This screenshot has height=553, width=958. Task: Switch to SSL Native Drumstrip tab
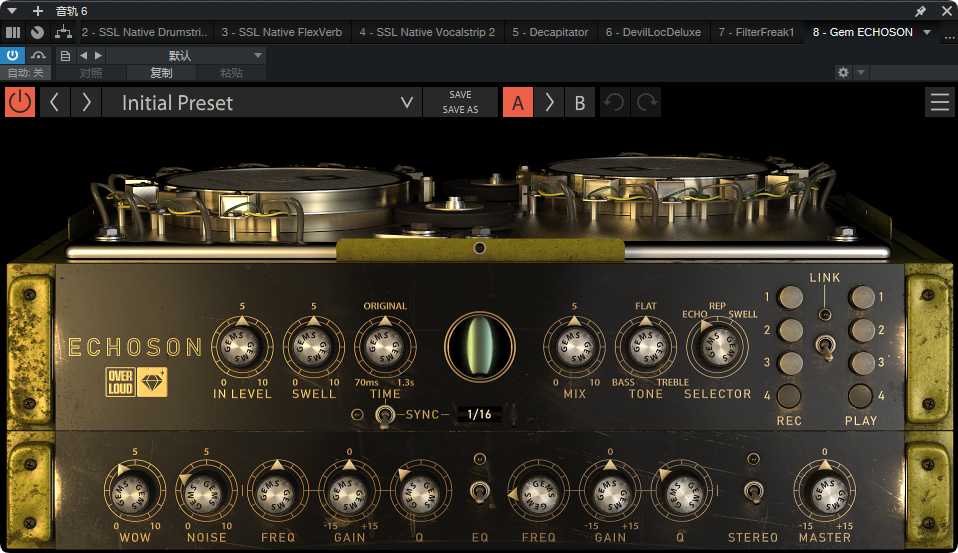coord(145,32)
